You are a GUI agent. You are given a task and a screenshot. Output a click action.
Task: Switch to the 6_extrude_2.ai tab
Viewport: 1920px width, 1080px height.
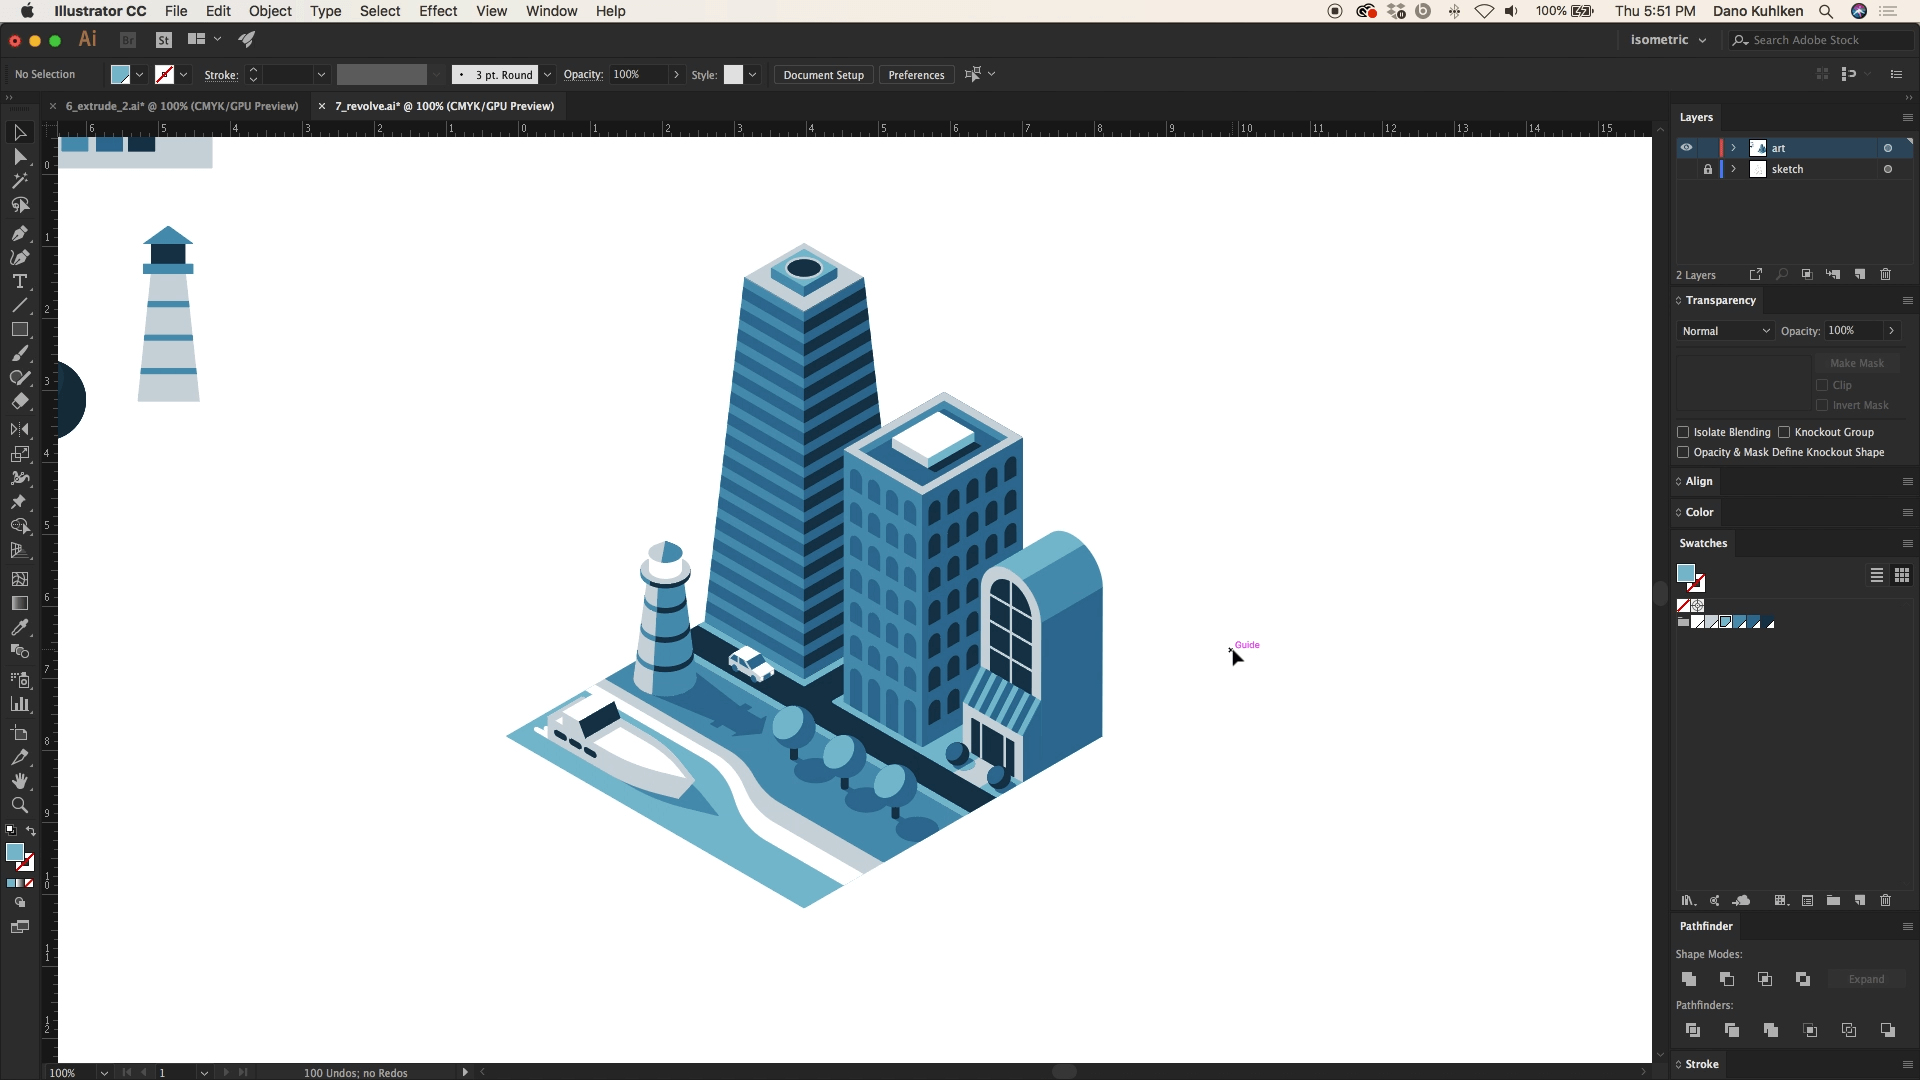click(181, 106)
